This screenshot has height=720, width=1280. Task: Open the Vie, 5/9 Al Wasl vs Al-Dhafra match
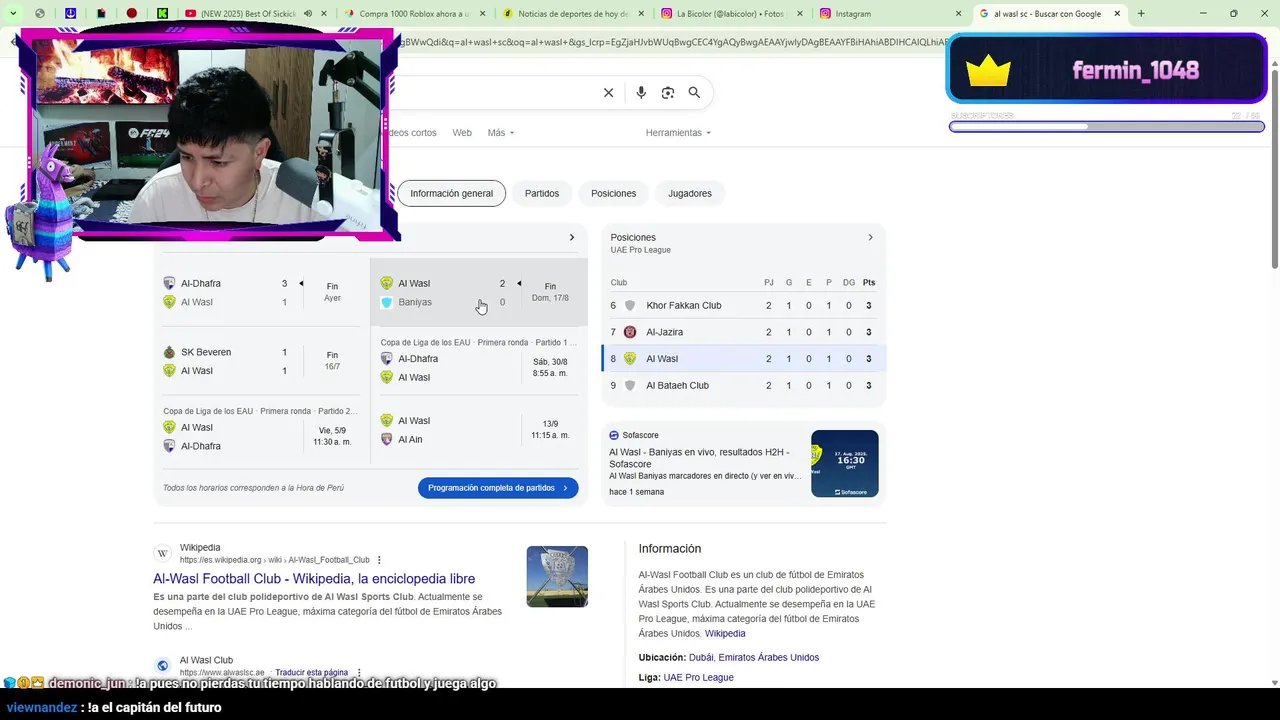click(262, 430)
